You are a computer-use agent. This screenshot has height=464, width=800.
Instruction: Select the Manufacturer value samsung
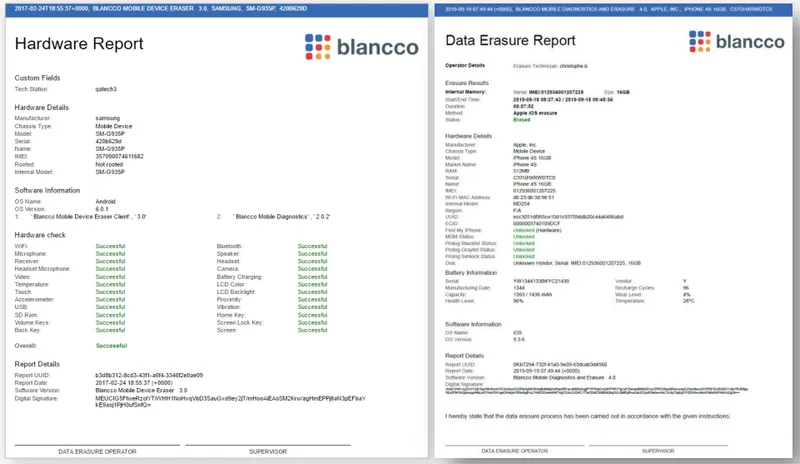108,118
